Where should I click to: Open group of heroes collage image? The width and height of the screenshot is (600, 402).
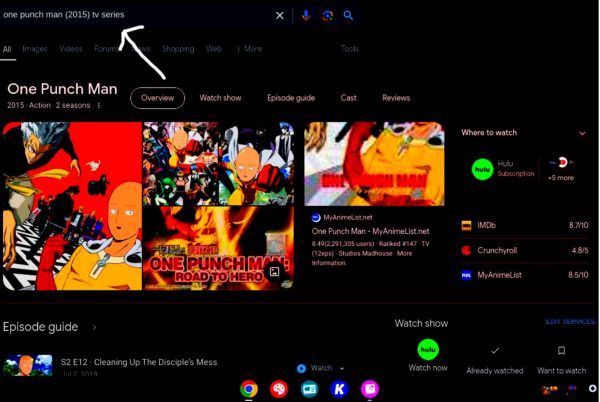tap(180, 164)
